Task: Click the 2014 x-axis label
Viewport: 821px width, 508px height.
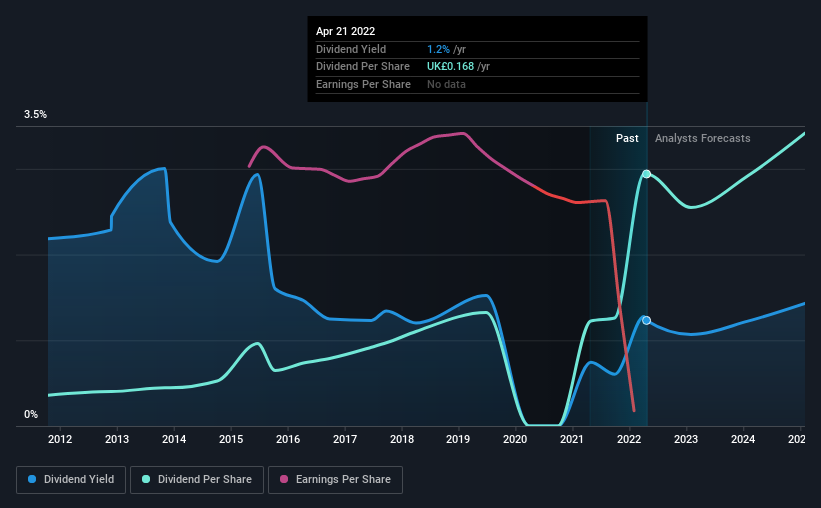Action: [x=174, y=439]
